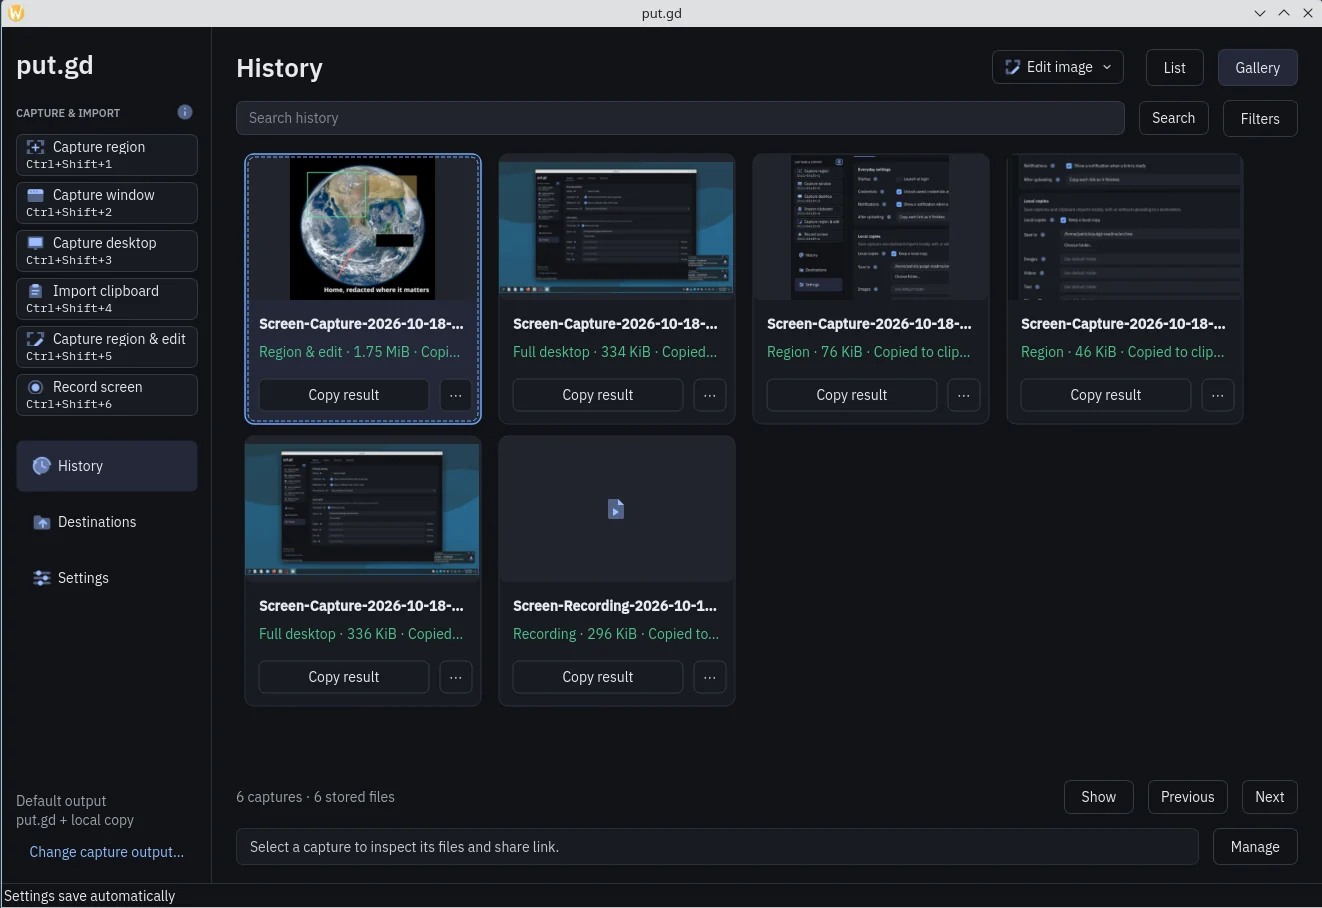Maximize the put.gd window

[1284, 13]
